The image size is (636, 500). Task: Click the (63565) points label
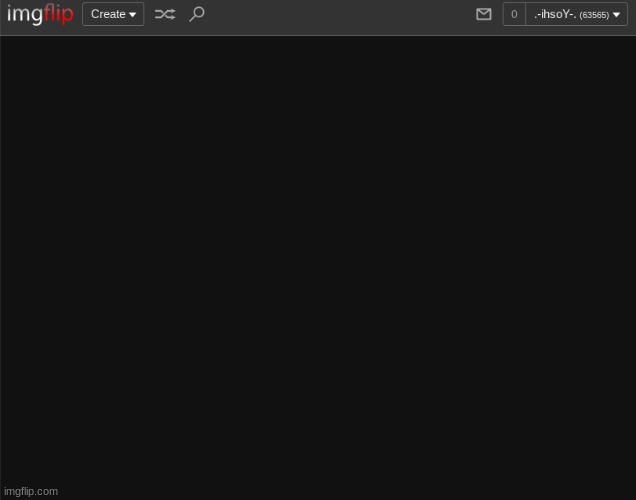[594, 15]
